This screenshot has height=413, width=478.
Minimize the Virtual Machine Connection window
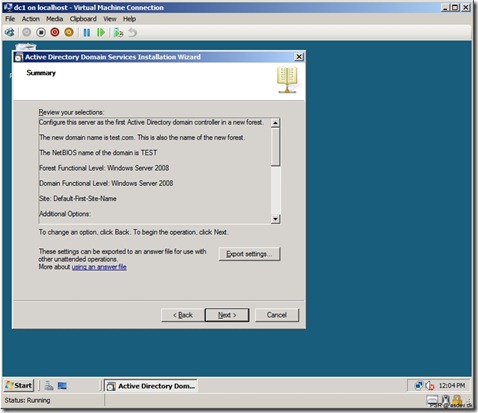point(446,7)
